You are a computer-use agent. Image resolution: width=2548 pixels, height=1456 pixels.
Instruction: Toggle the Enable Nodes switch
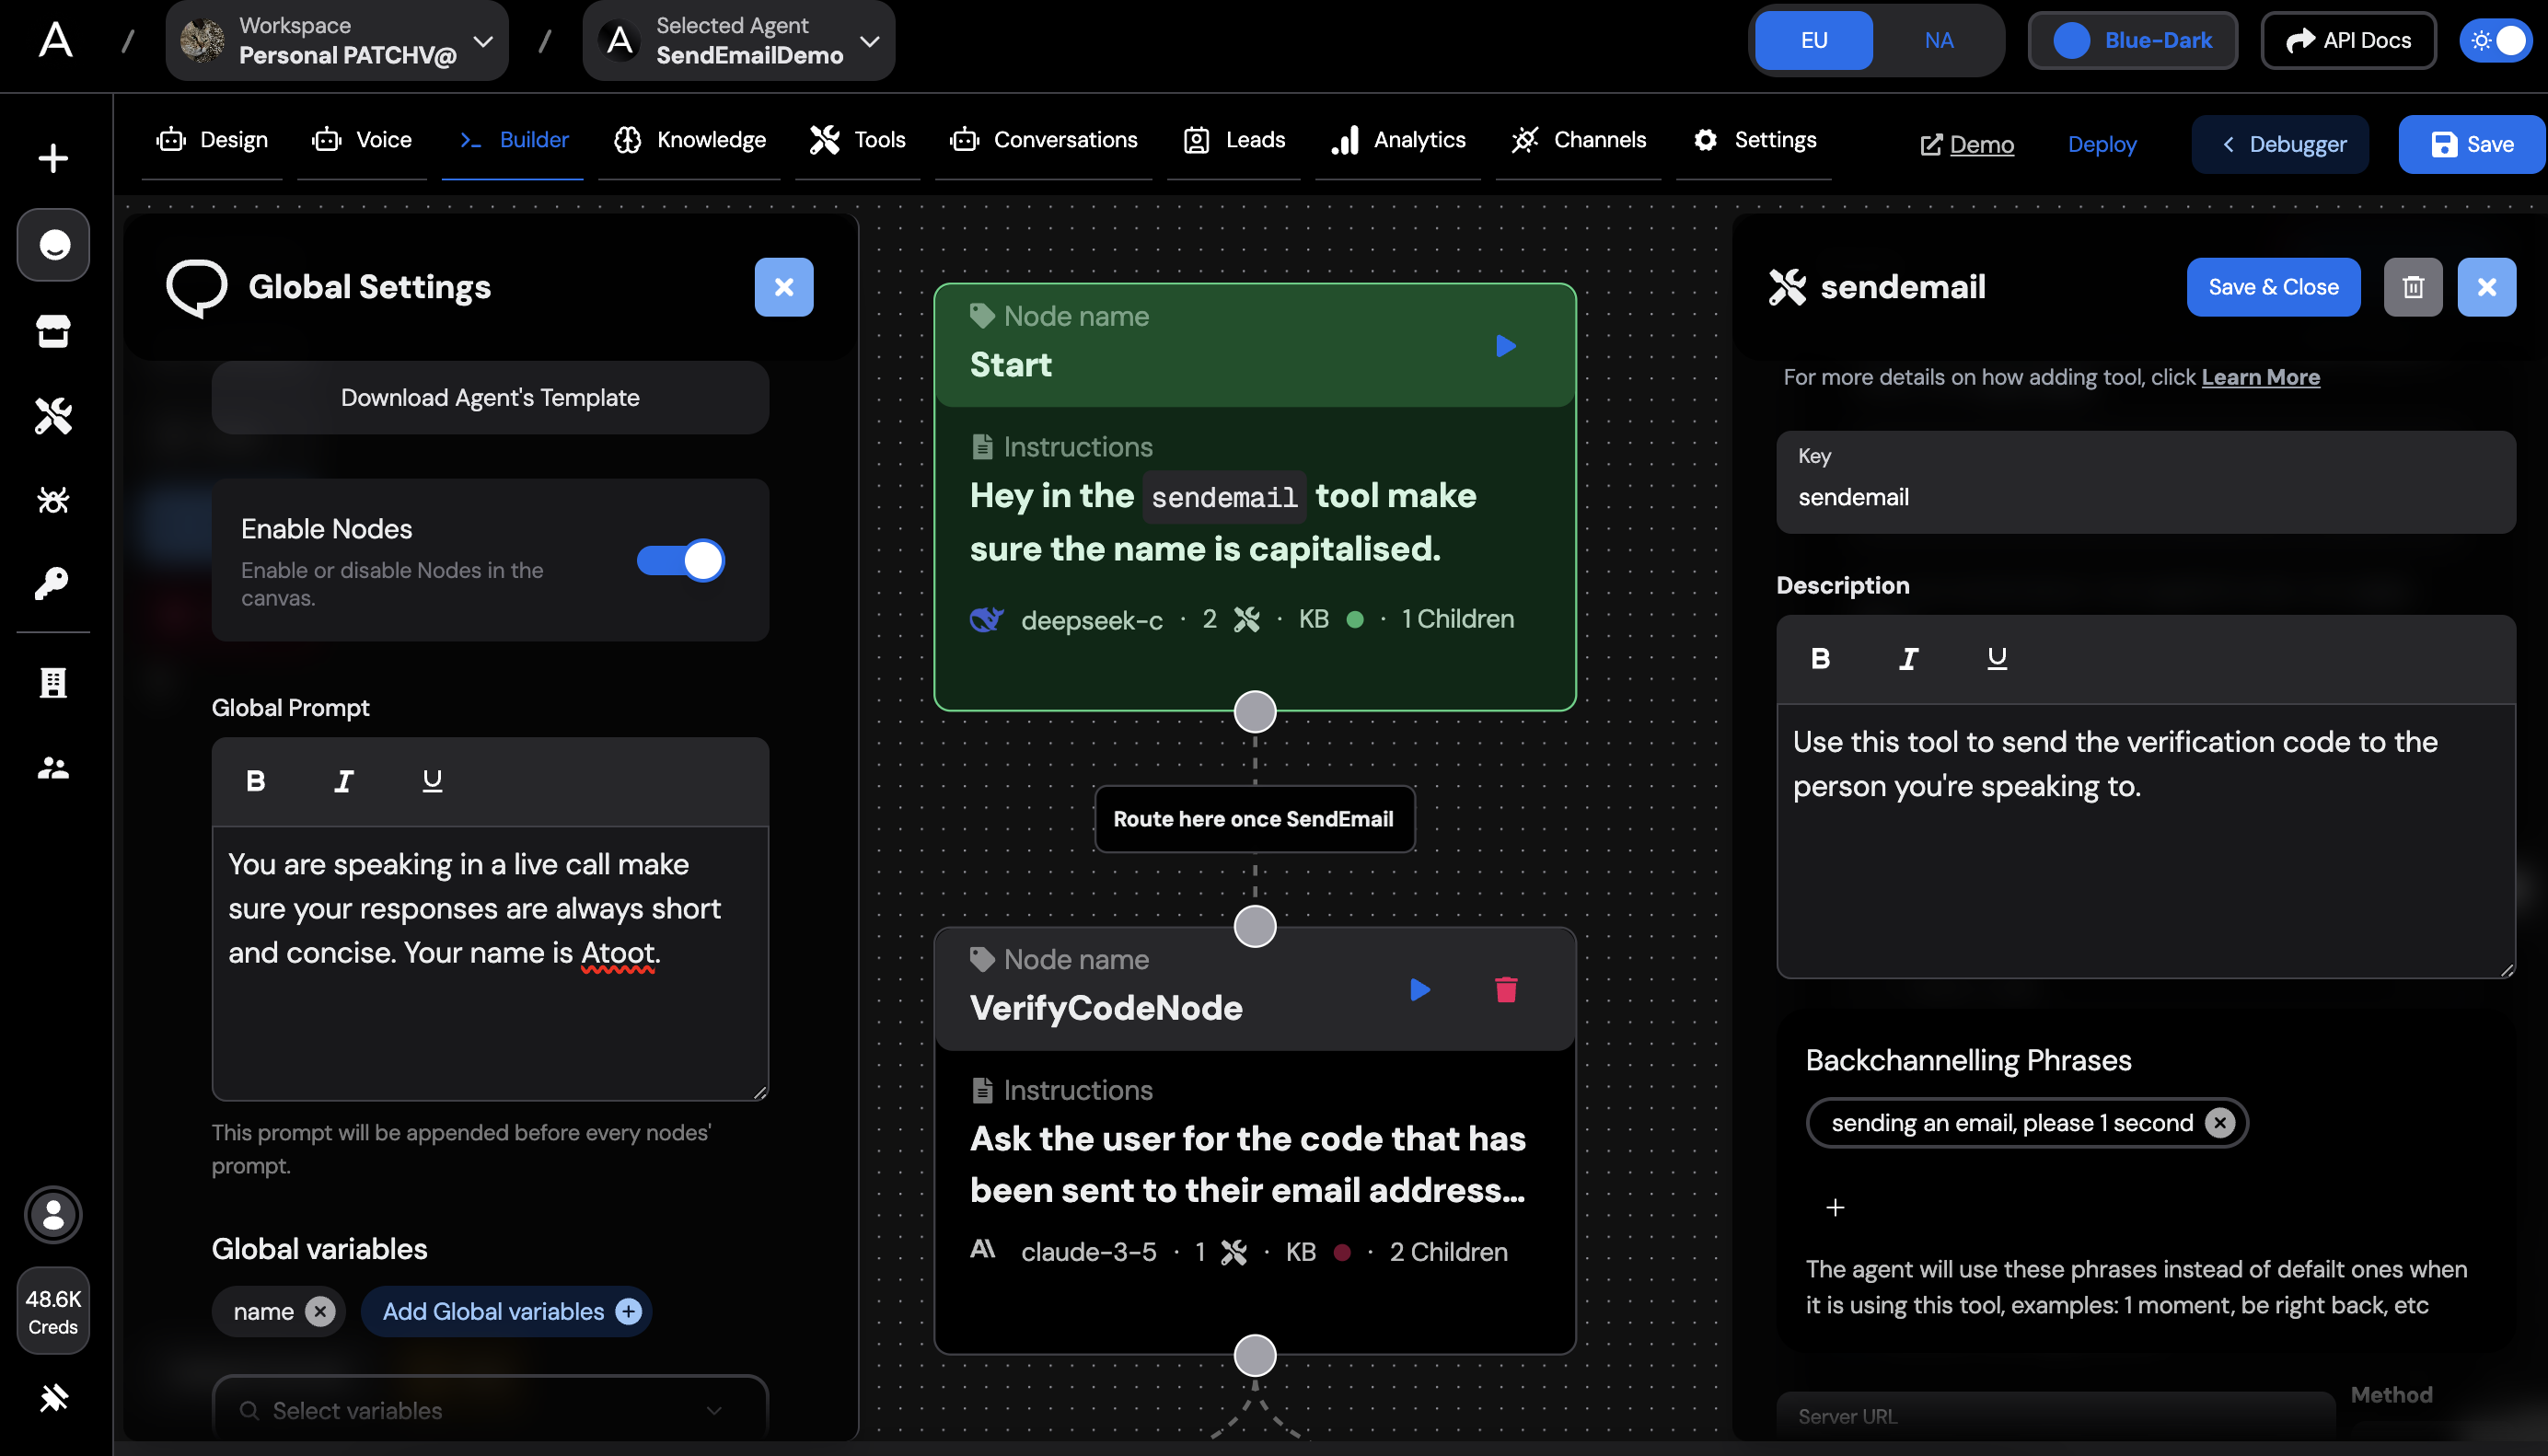coord(680,561)
